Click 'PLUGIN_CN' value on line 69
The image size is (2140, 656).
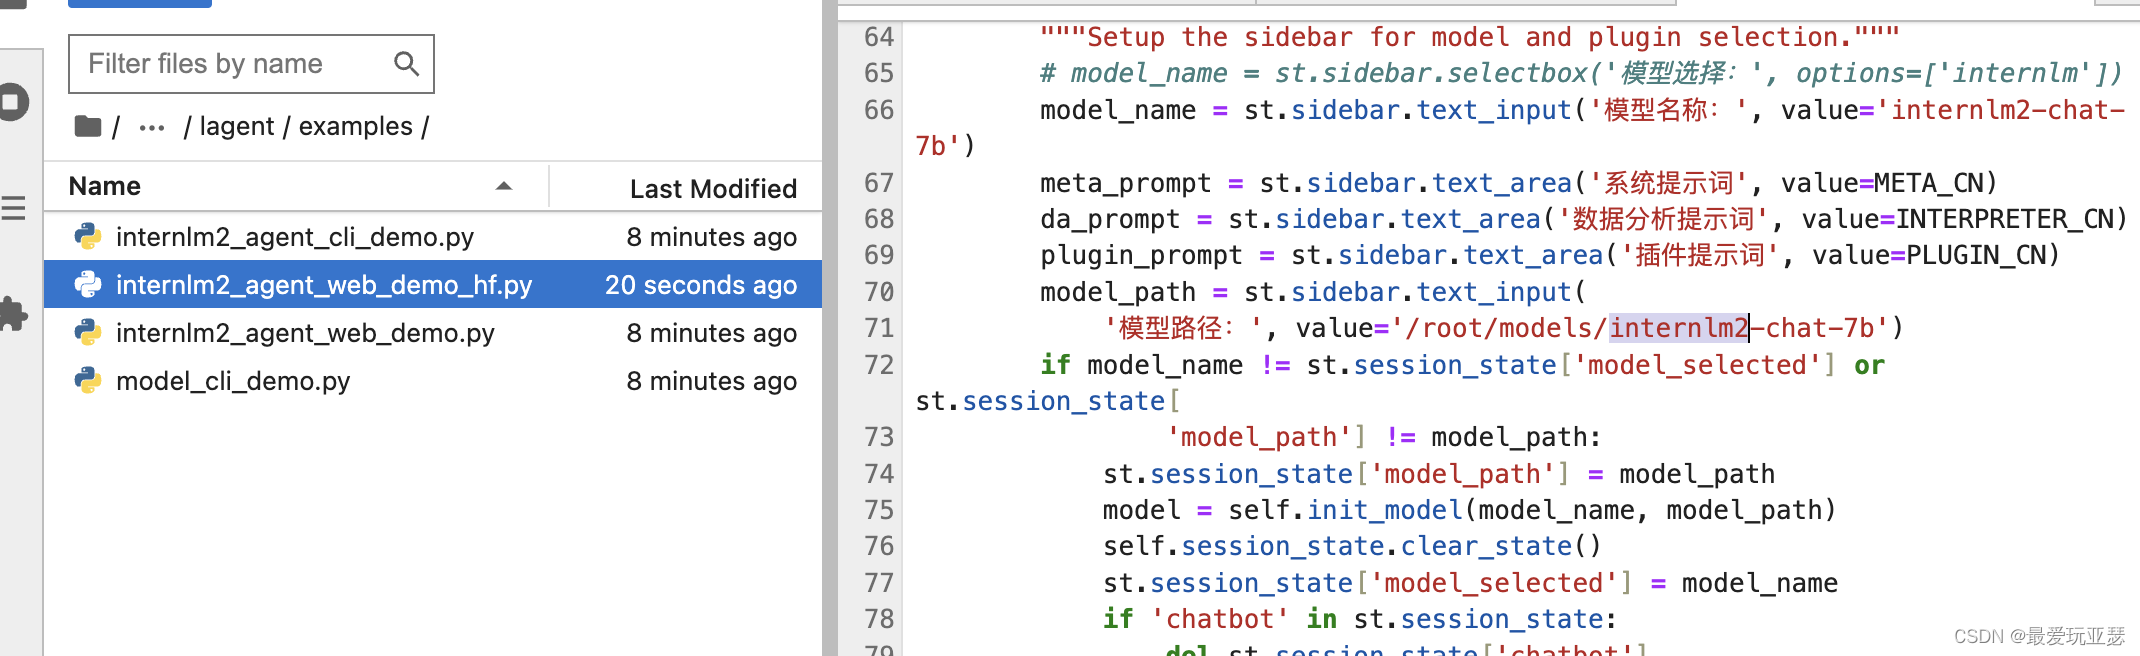1975,255
